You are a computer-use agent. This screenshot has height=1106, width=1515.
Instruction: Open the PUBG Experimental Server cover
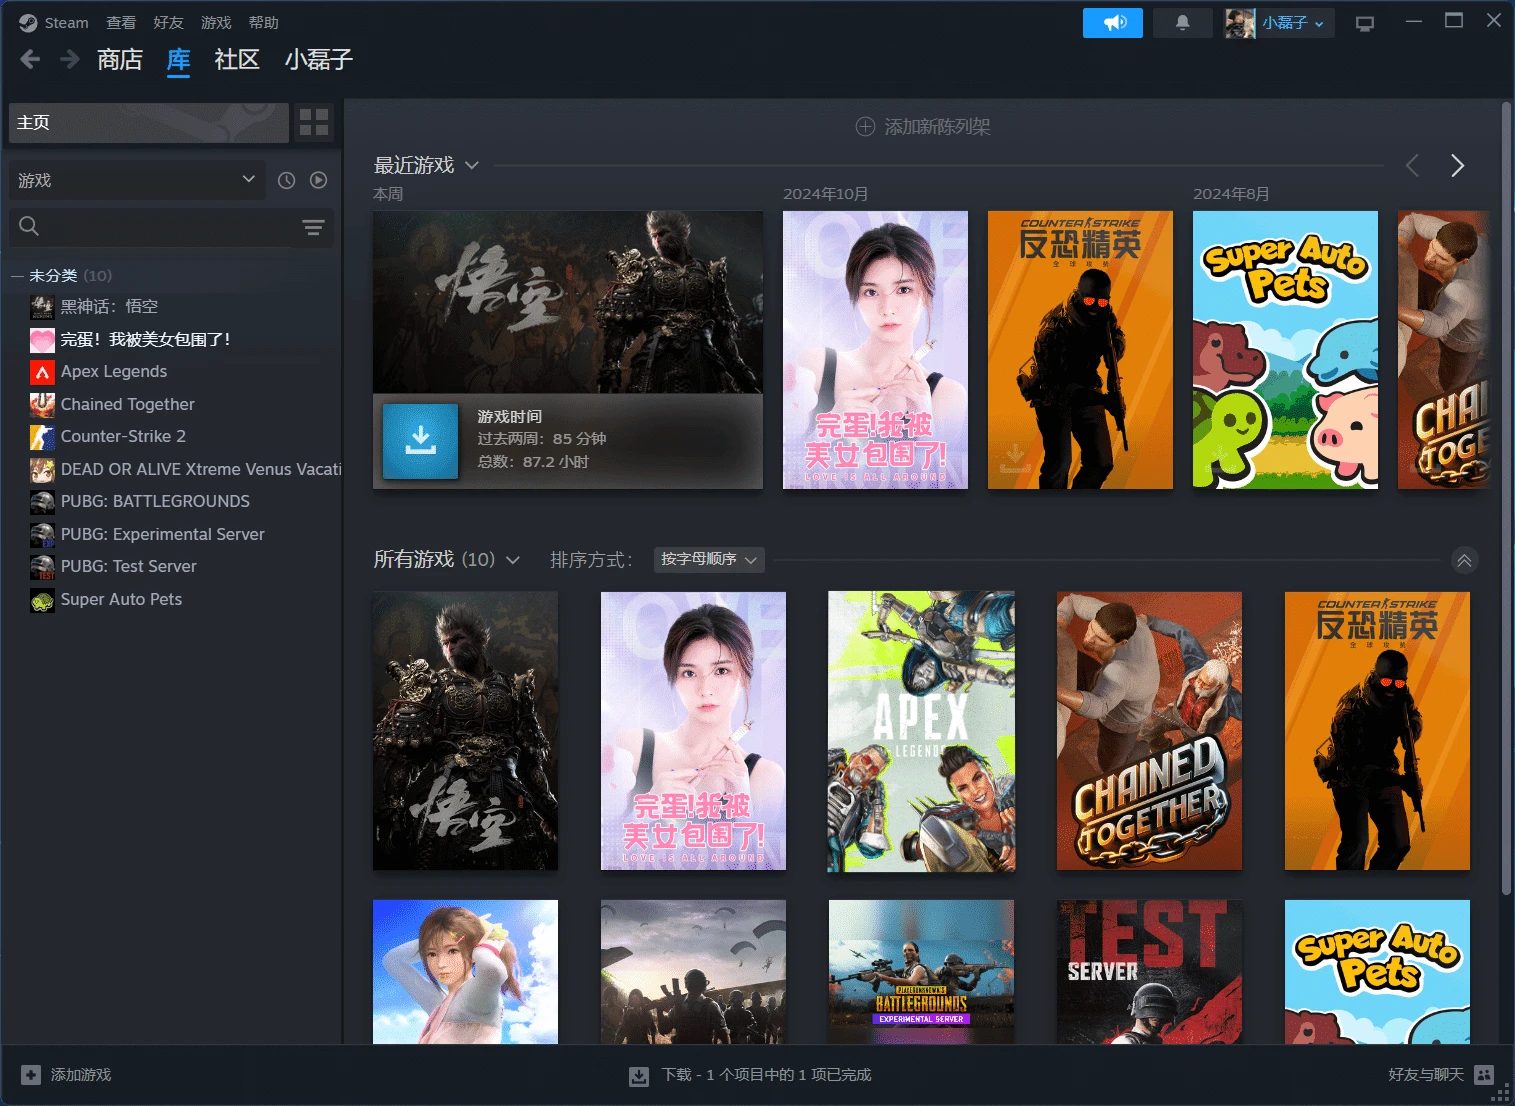[921, 972]
